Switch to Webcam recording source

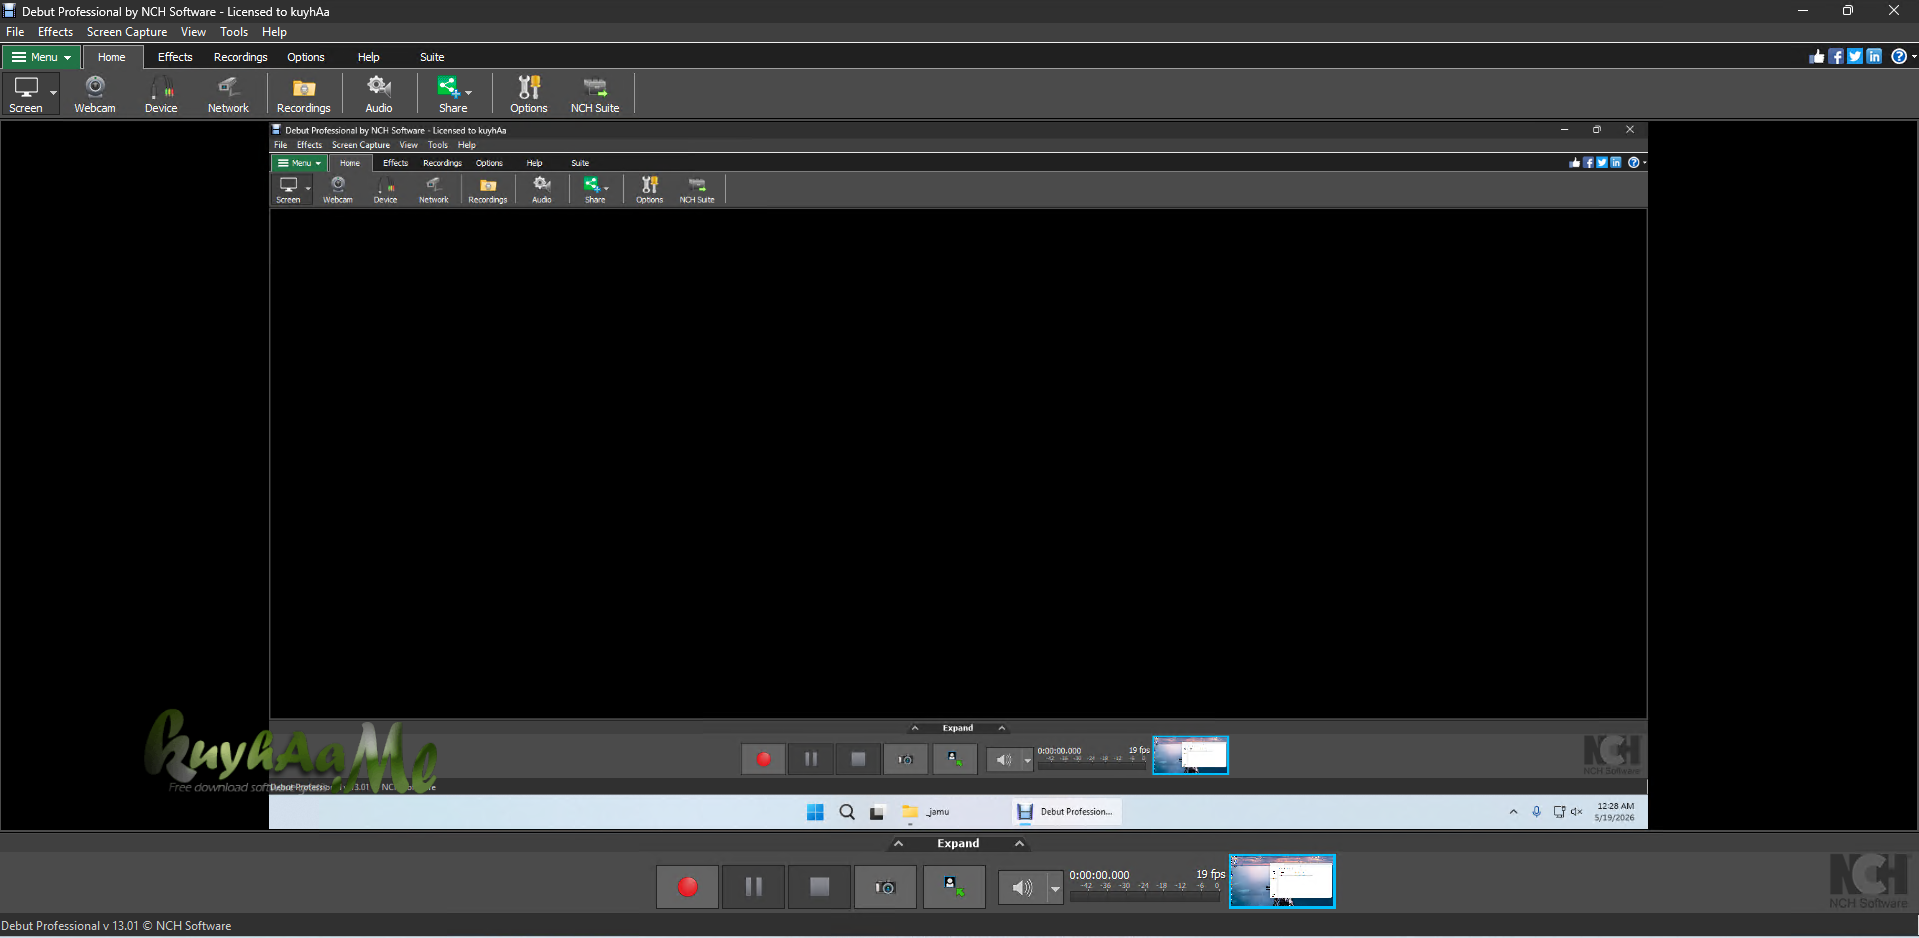(x=95, y=94)
